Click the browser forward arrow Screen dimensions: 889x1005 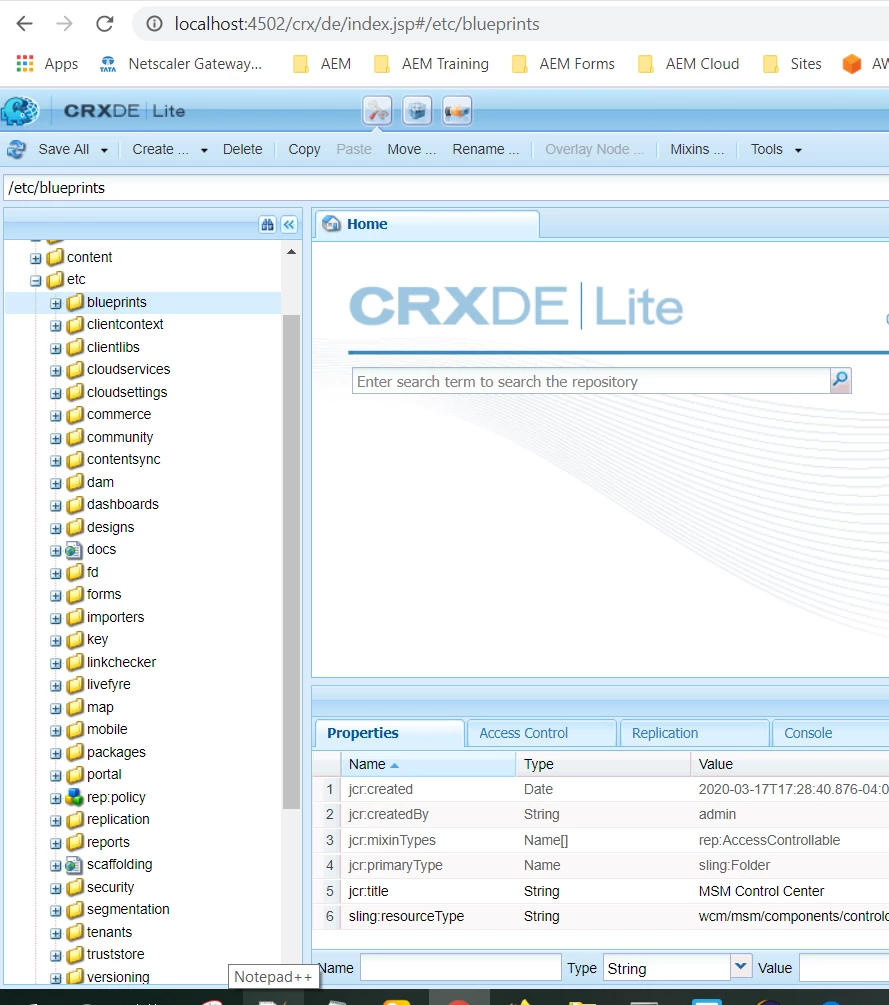64,24
